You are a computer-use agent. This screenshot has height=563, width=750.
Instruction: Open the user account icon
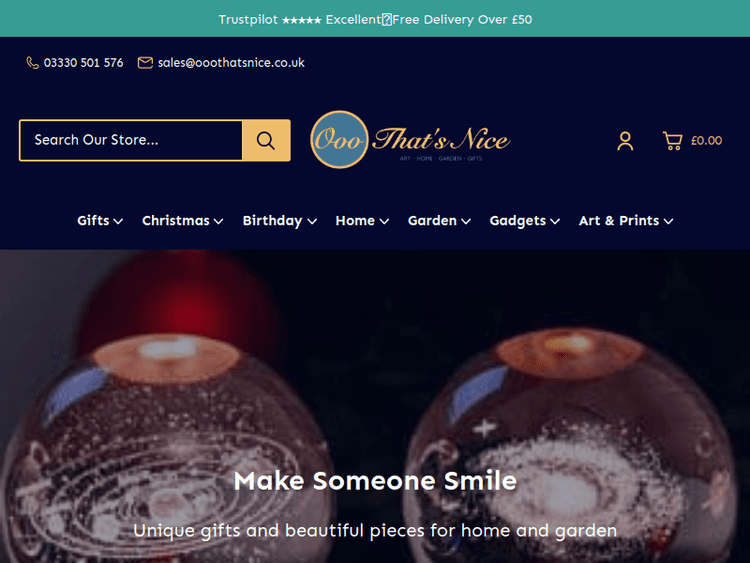pos(625,141)
